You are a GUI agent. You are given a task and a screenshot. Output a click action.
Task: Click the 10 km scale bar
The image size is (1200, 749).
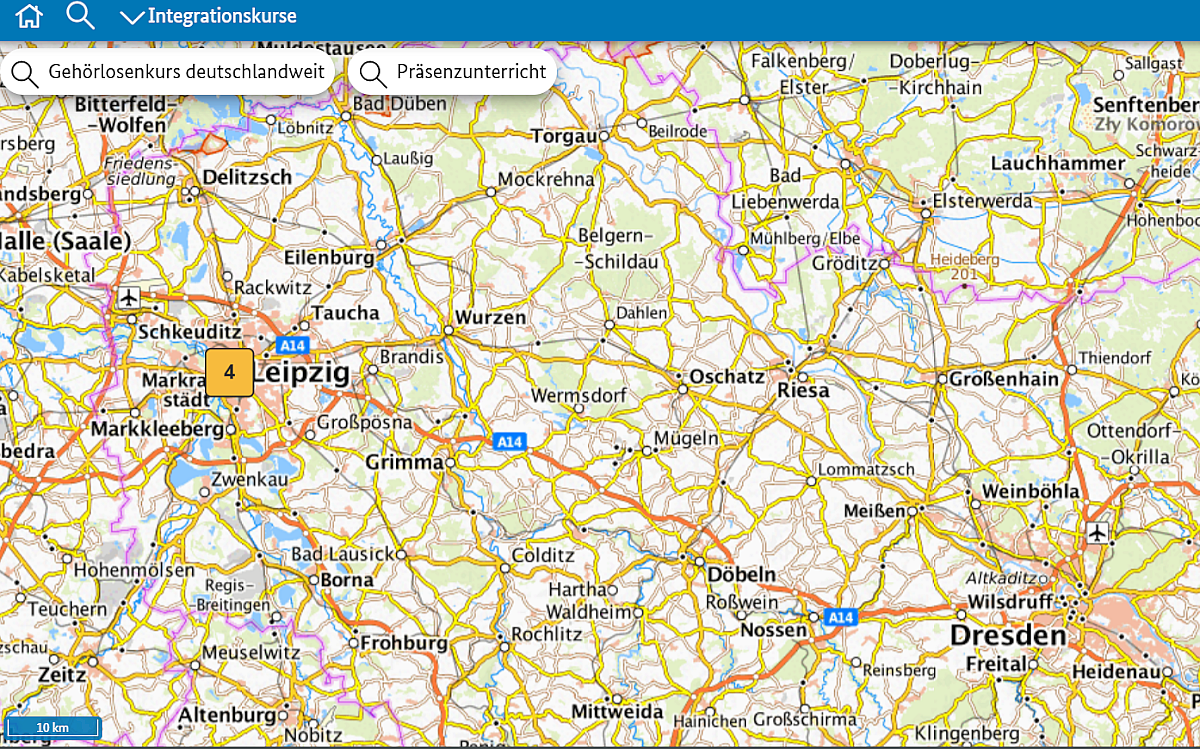point(52,727)
